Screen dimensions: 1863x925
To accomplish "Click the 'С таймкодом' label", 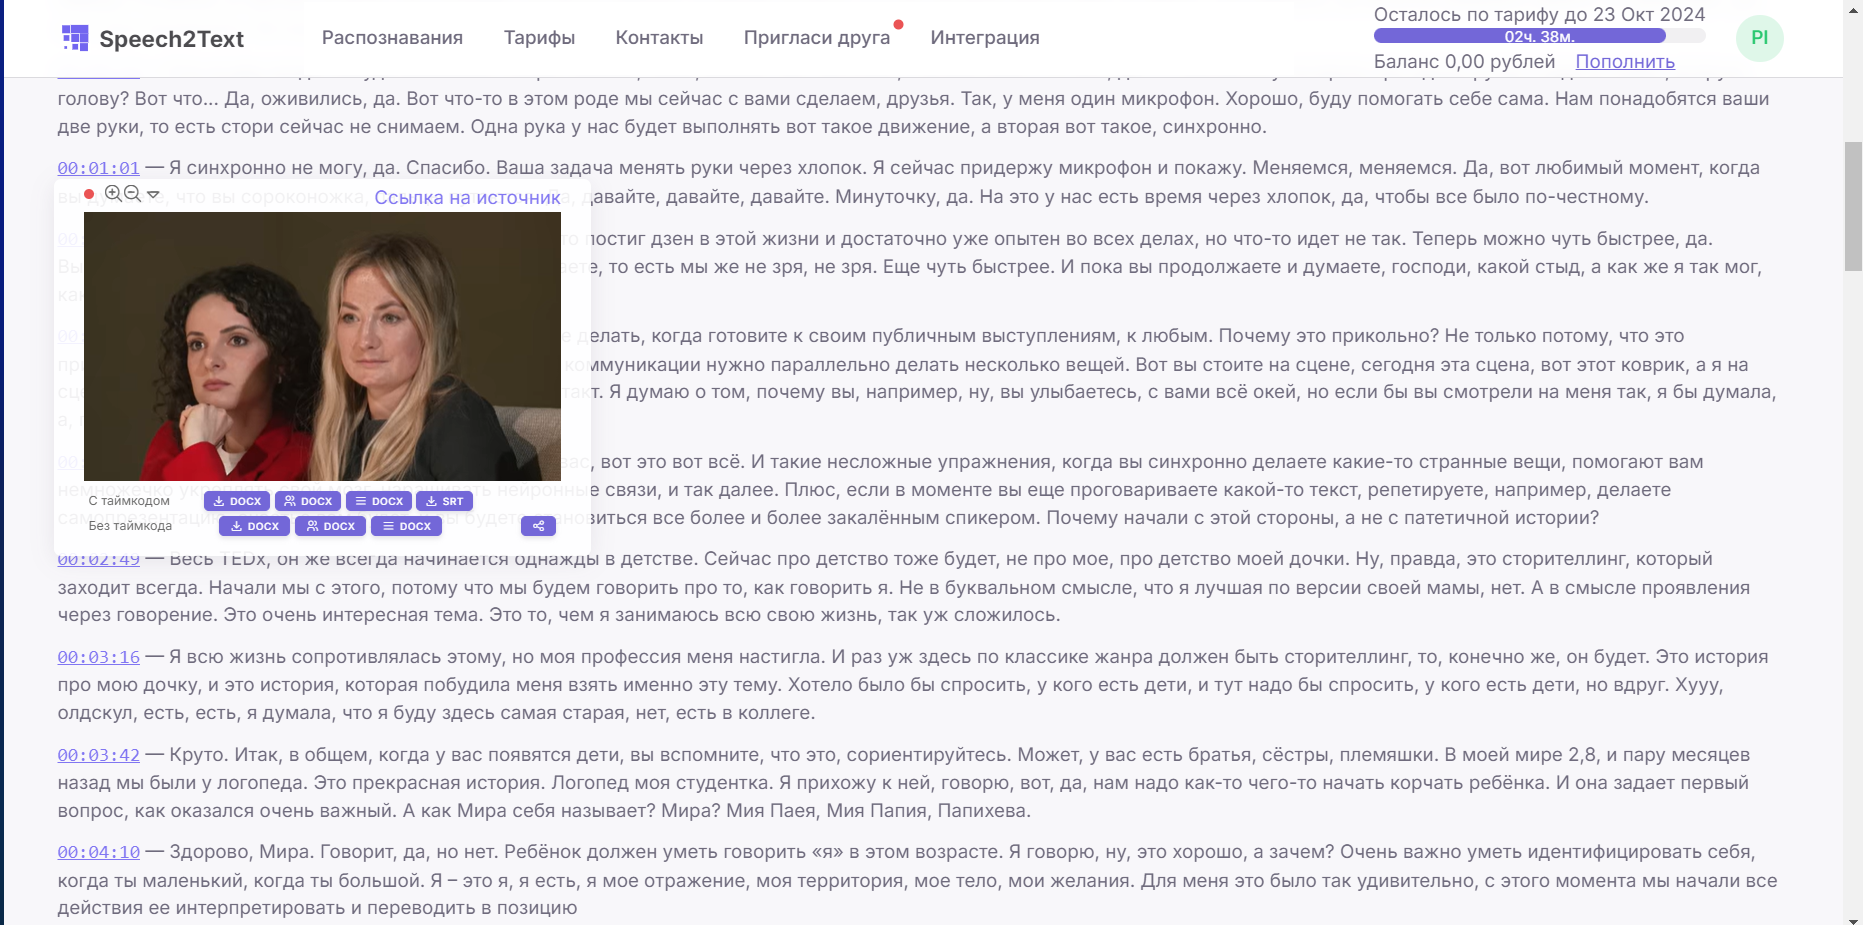I will point(129,501).
